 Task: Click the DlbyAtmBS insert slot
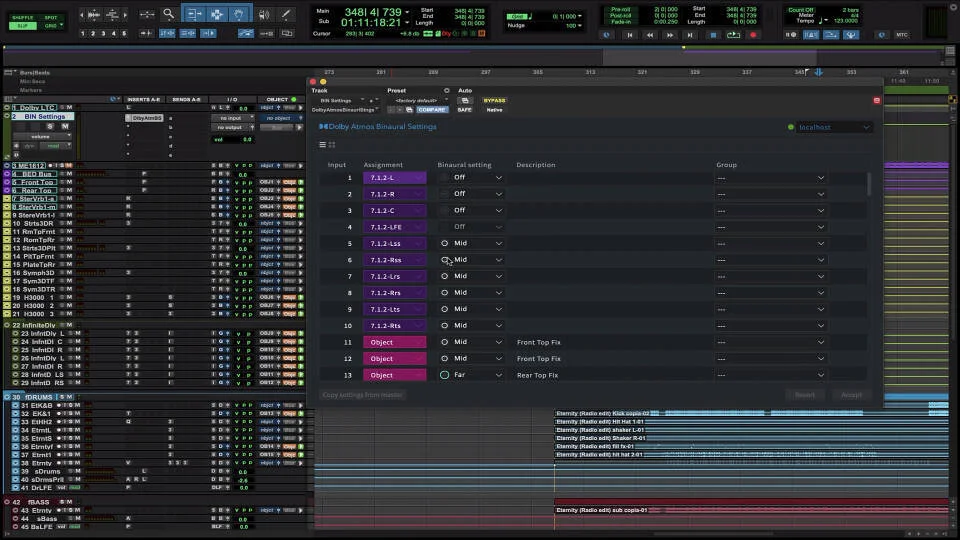pyautogui.click(x=144, y=118)
